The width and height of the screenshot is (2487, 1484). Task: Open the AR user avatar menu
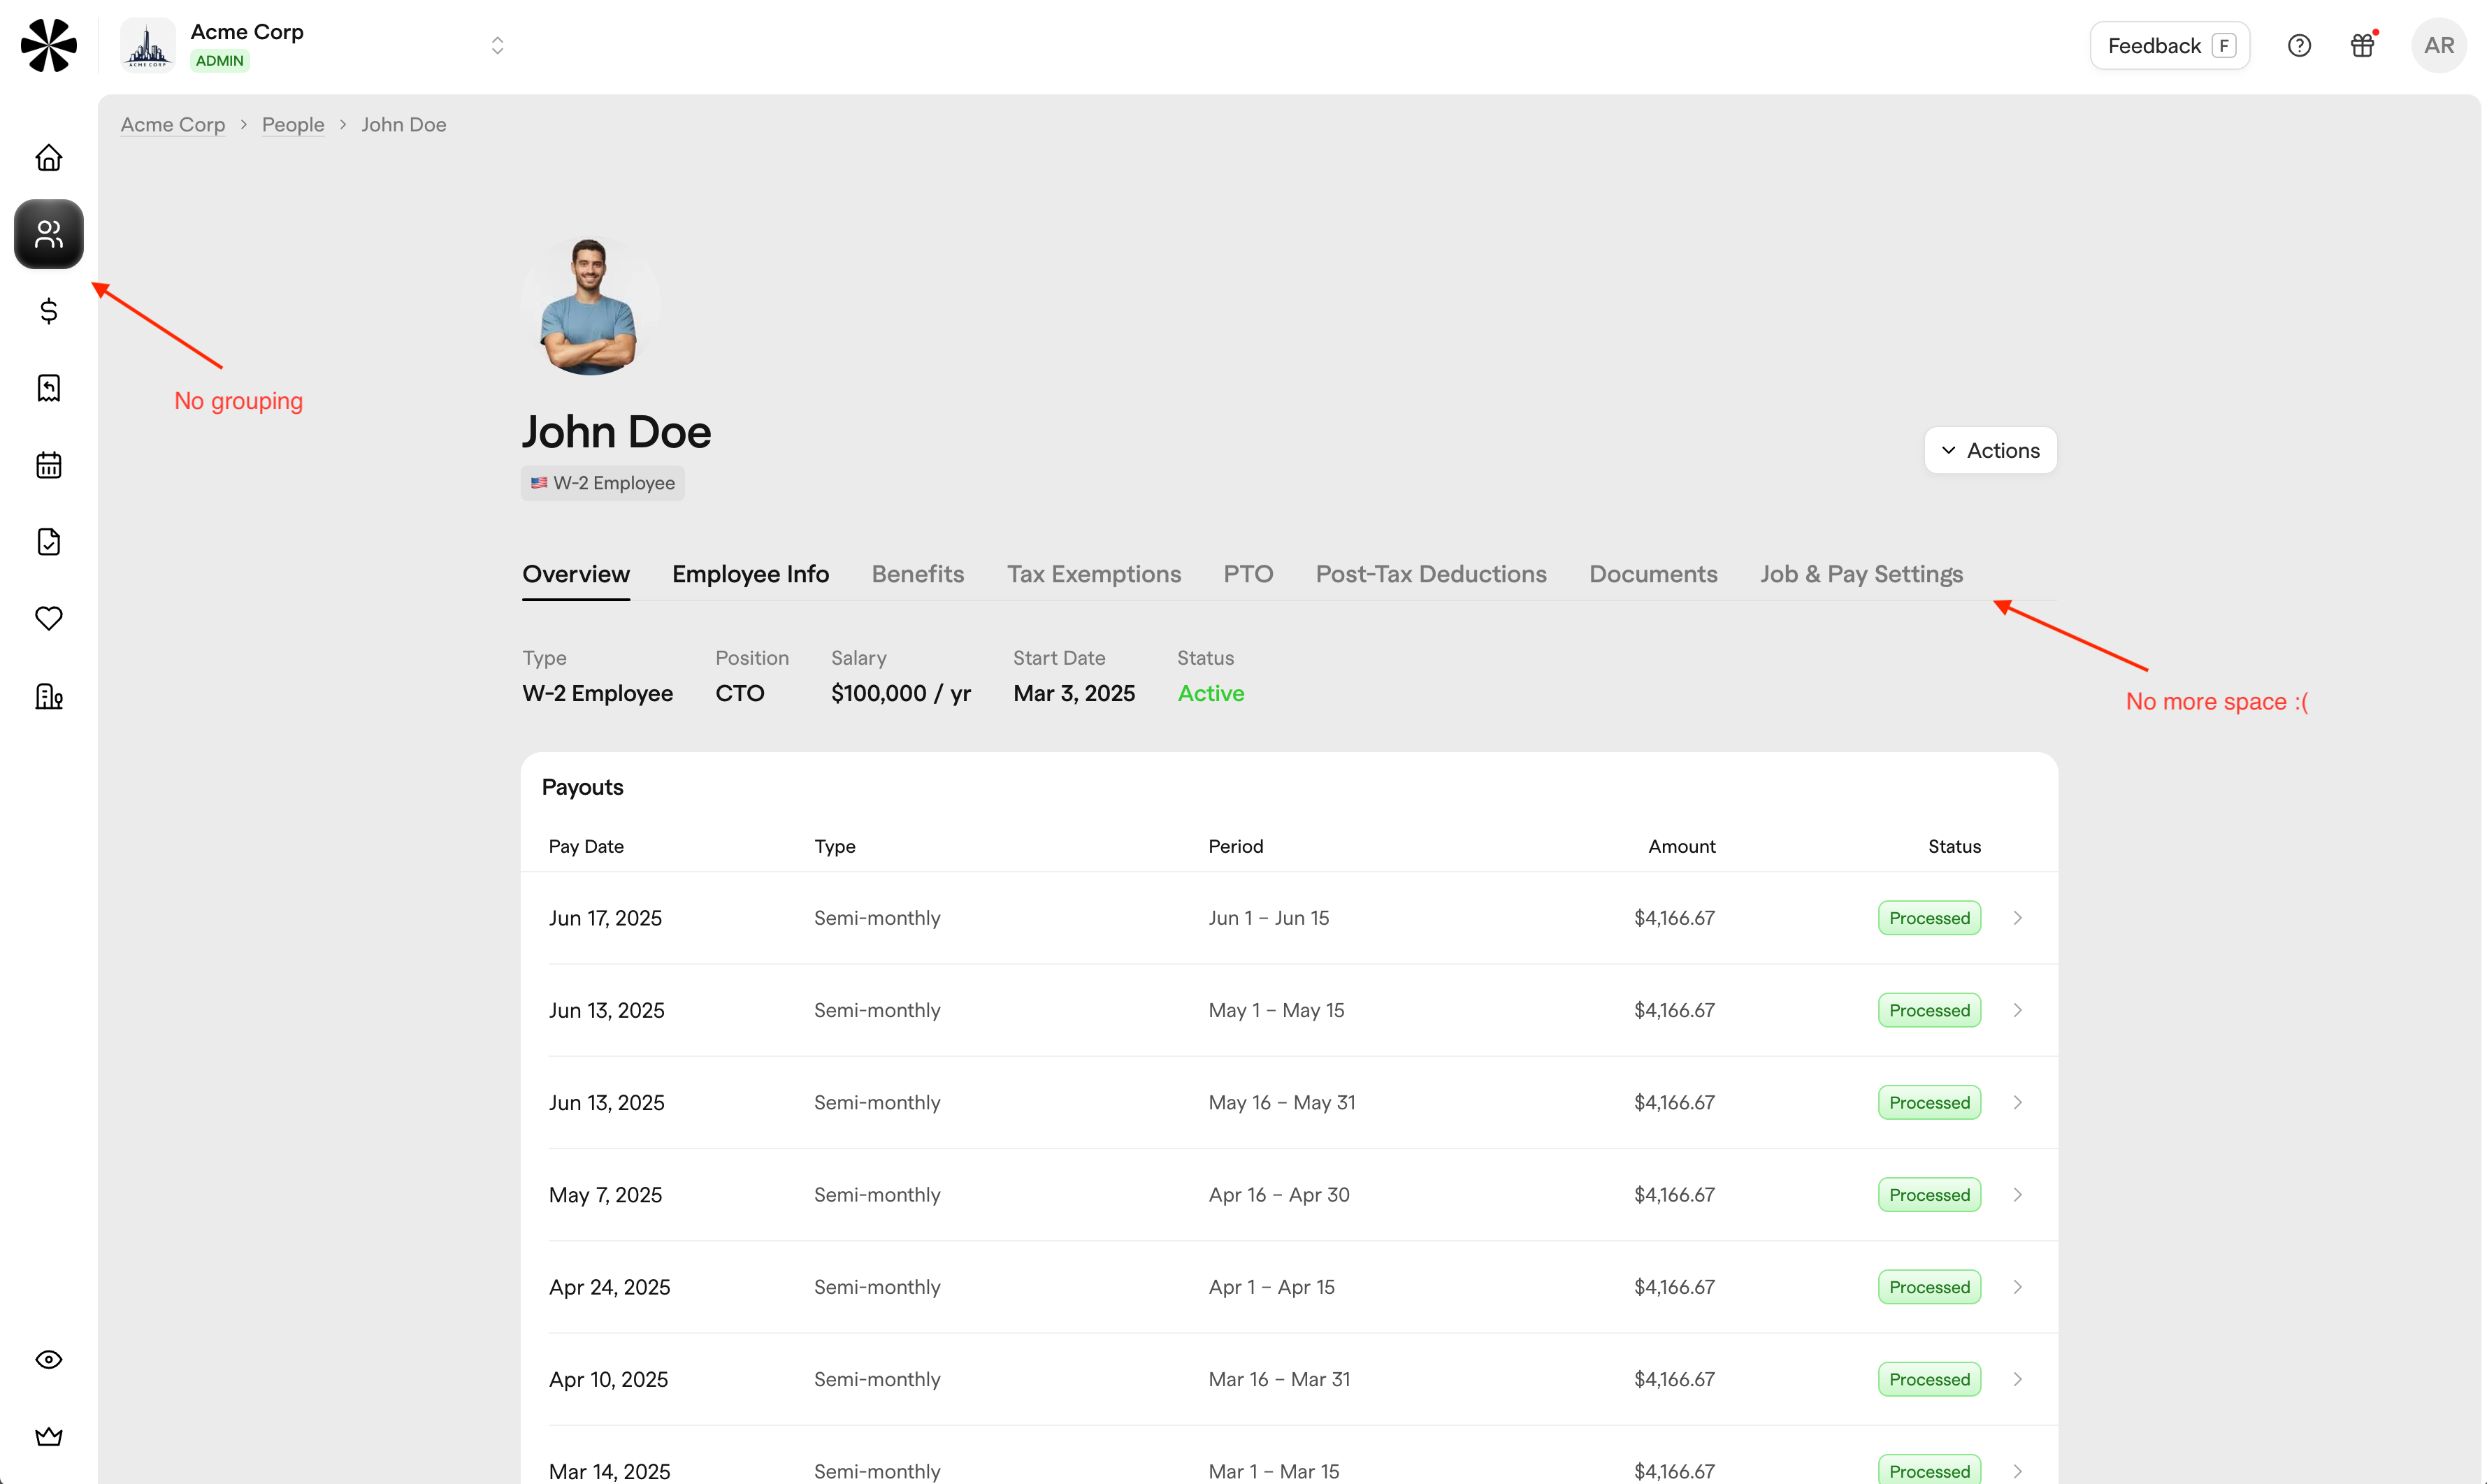(2438, 46)
